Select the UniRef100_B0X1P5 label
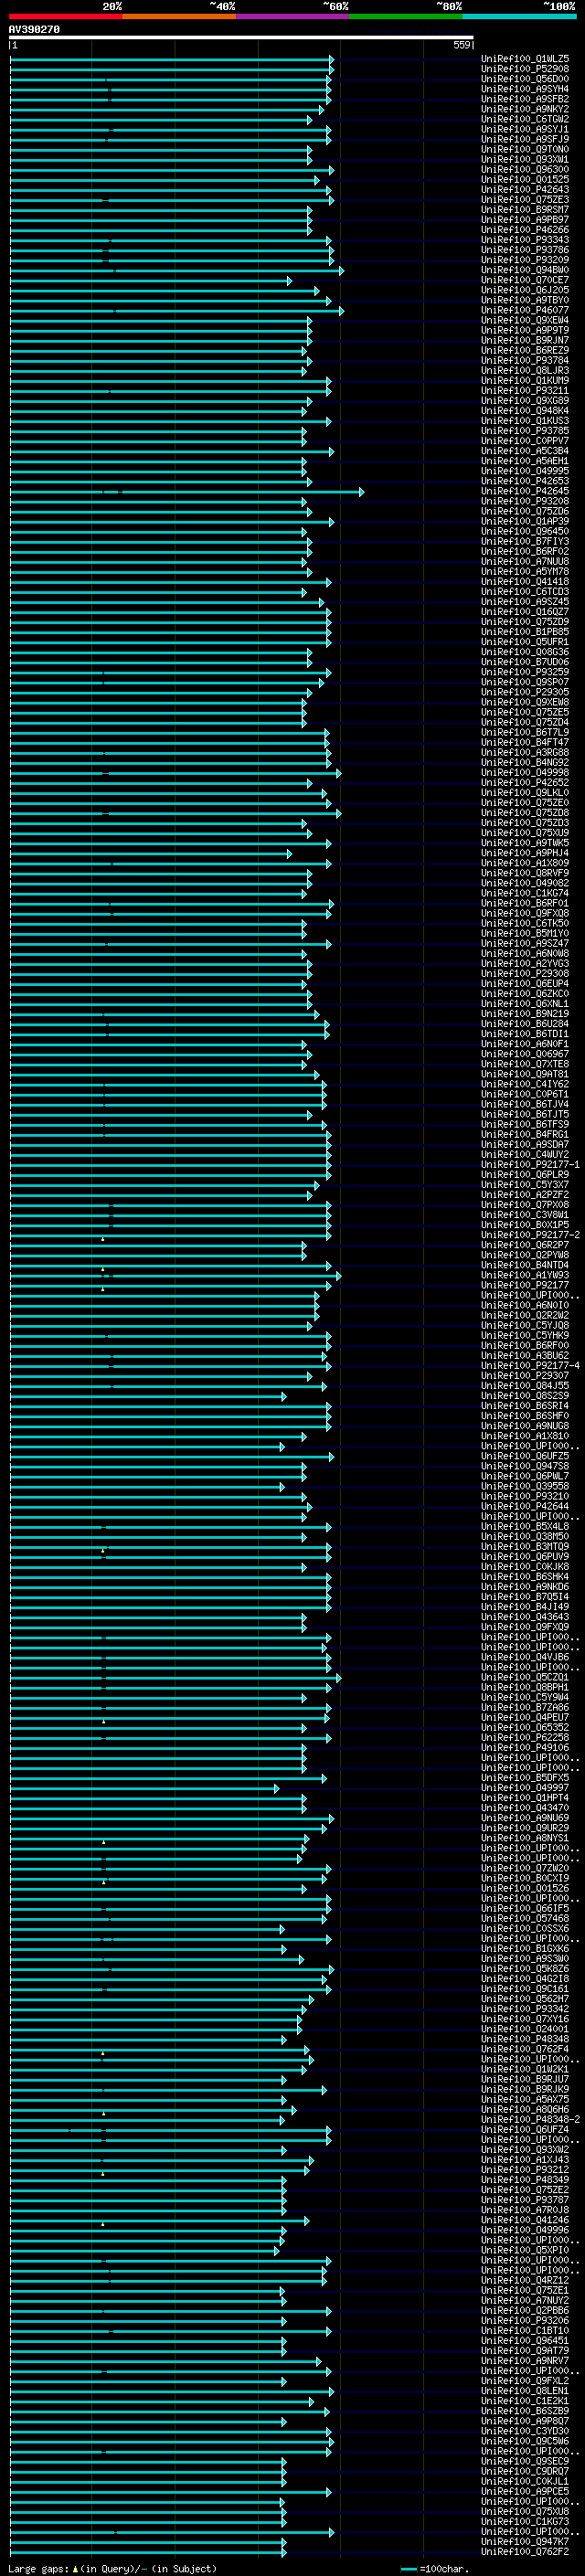 click(525, 1225)
